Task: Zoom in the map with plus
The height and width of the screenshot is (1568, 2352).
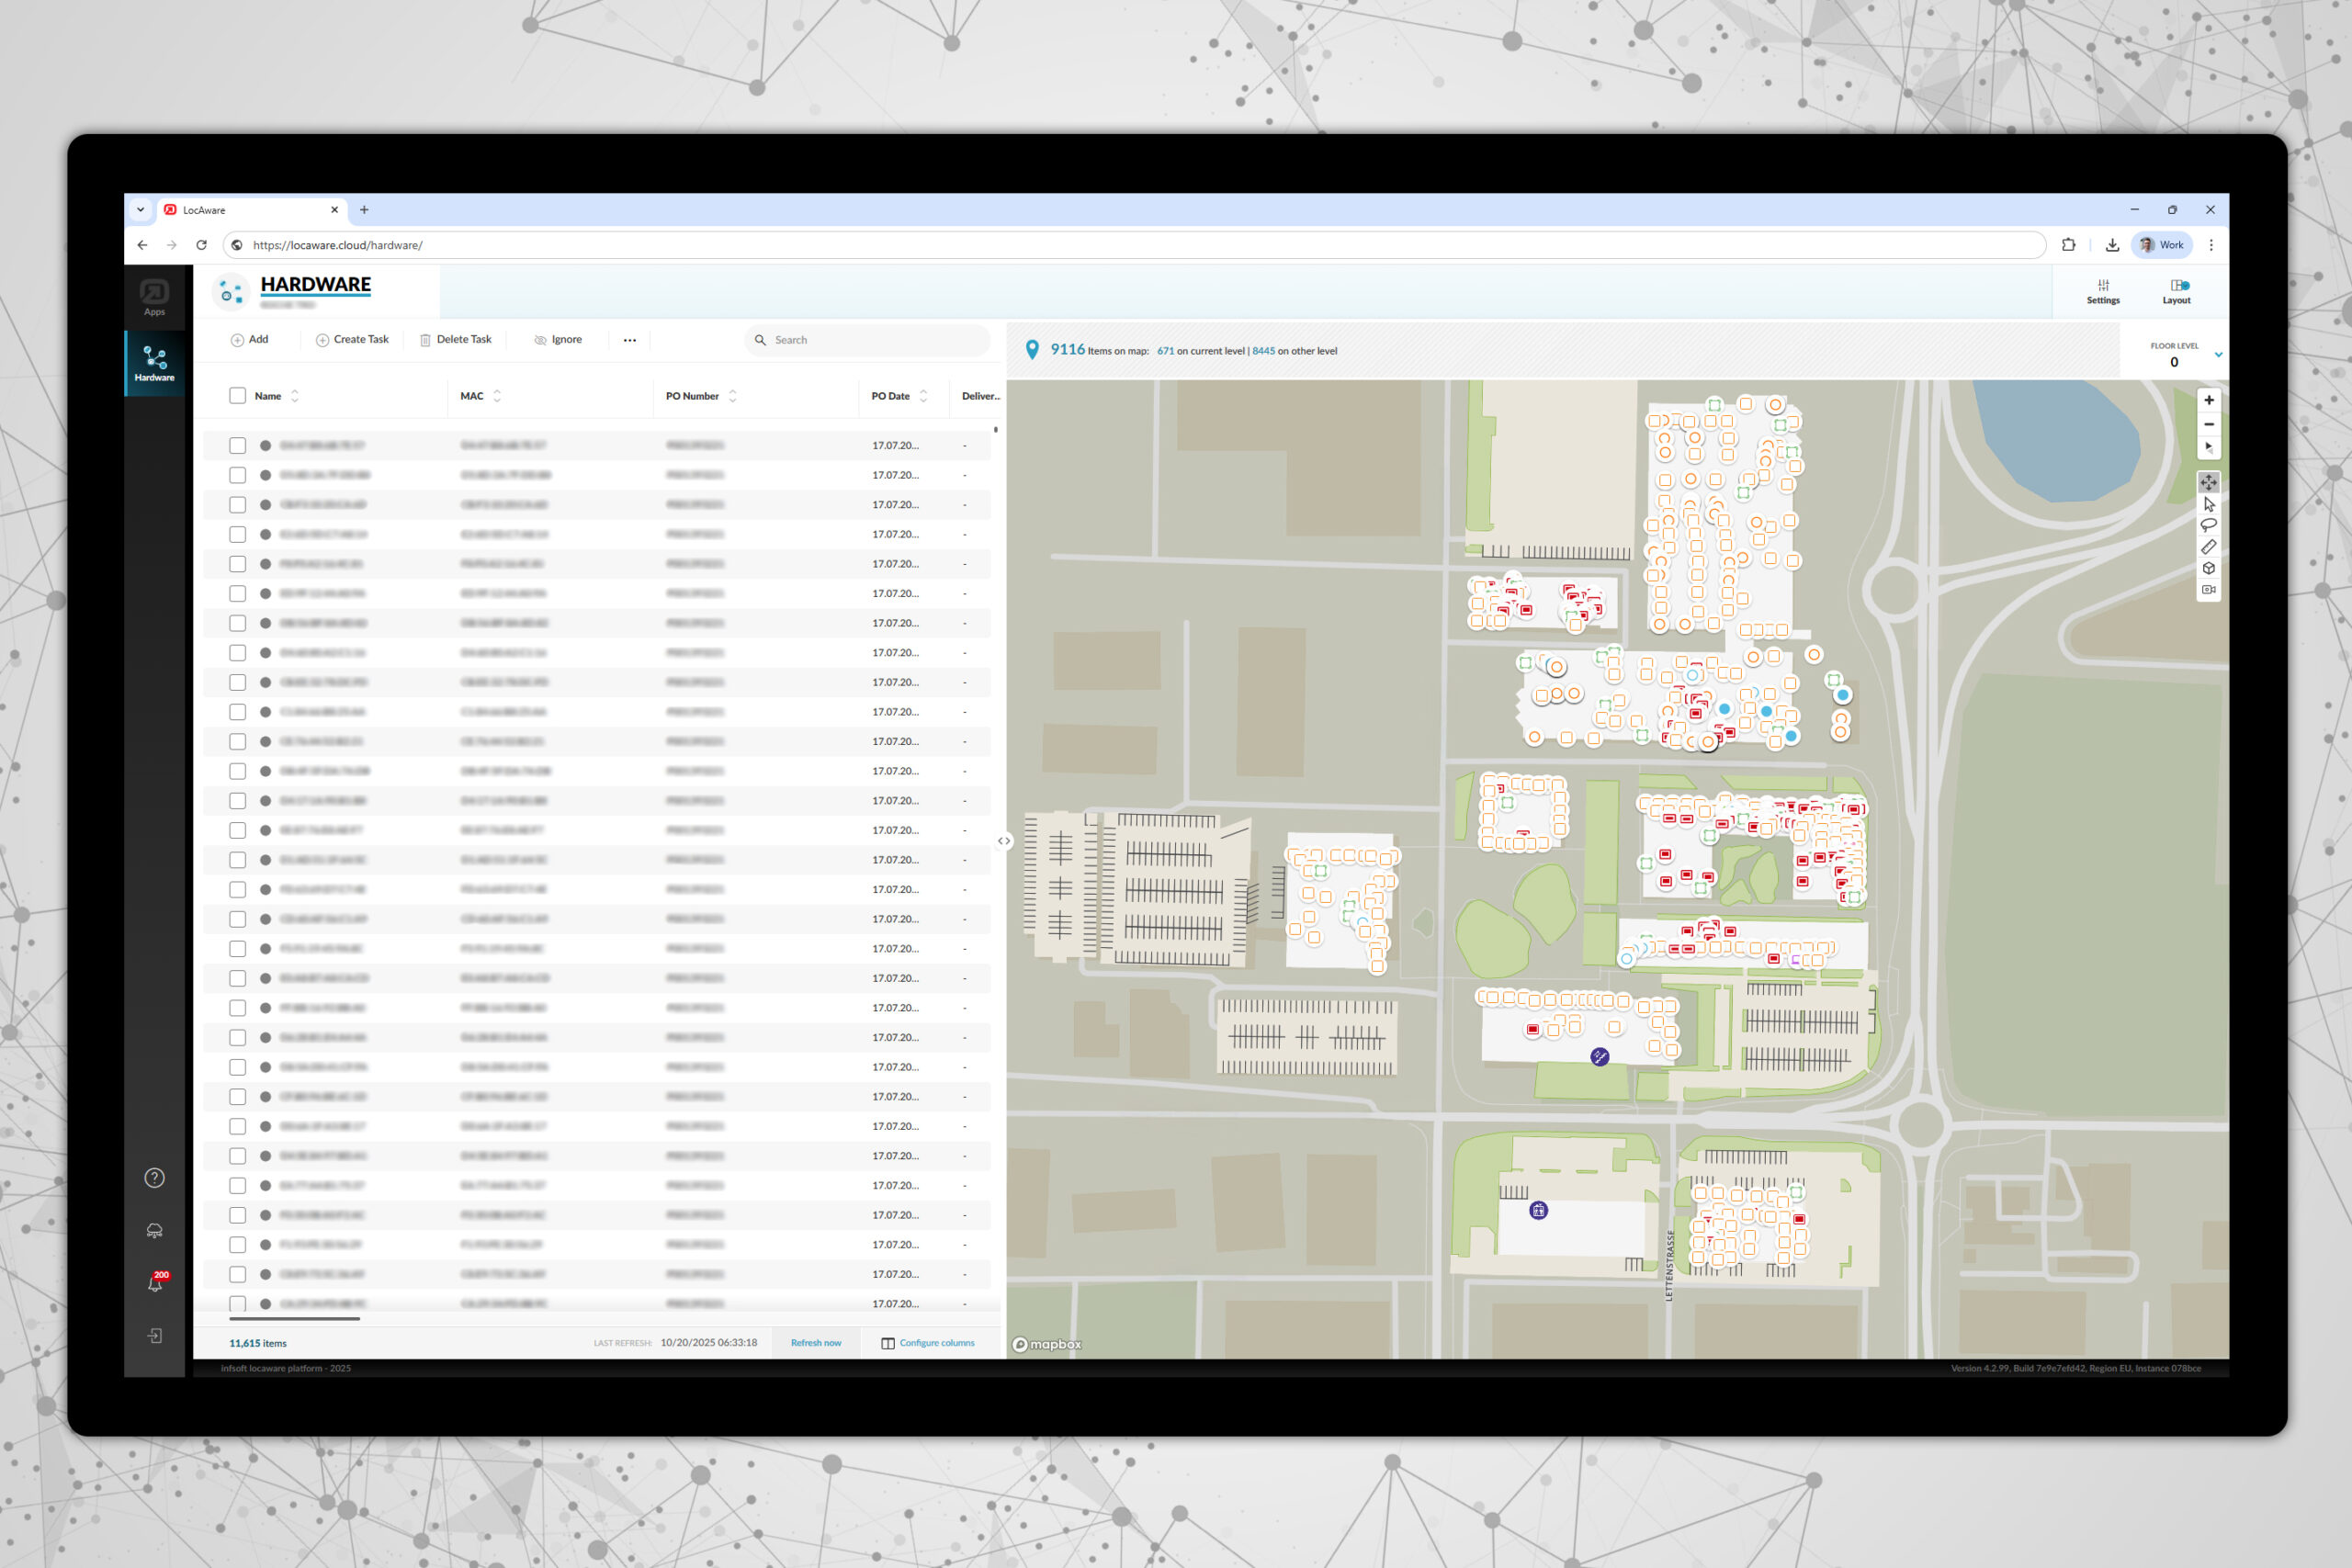Action: [2208, 400]
